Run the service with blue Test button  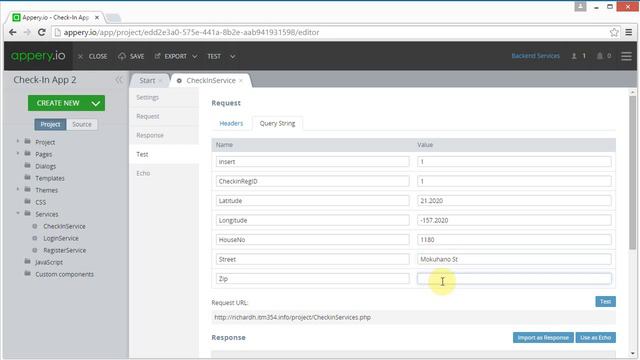click(x=605, y=302)
